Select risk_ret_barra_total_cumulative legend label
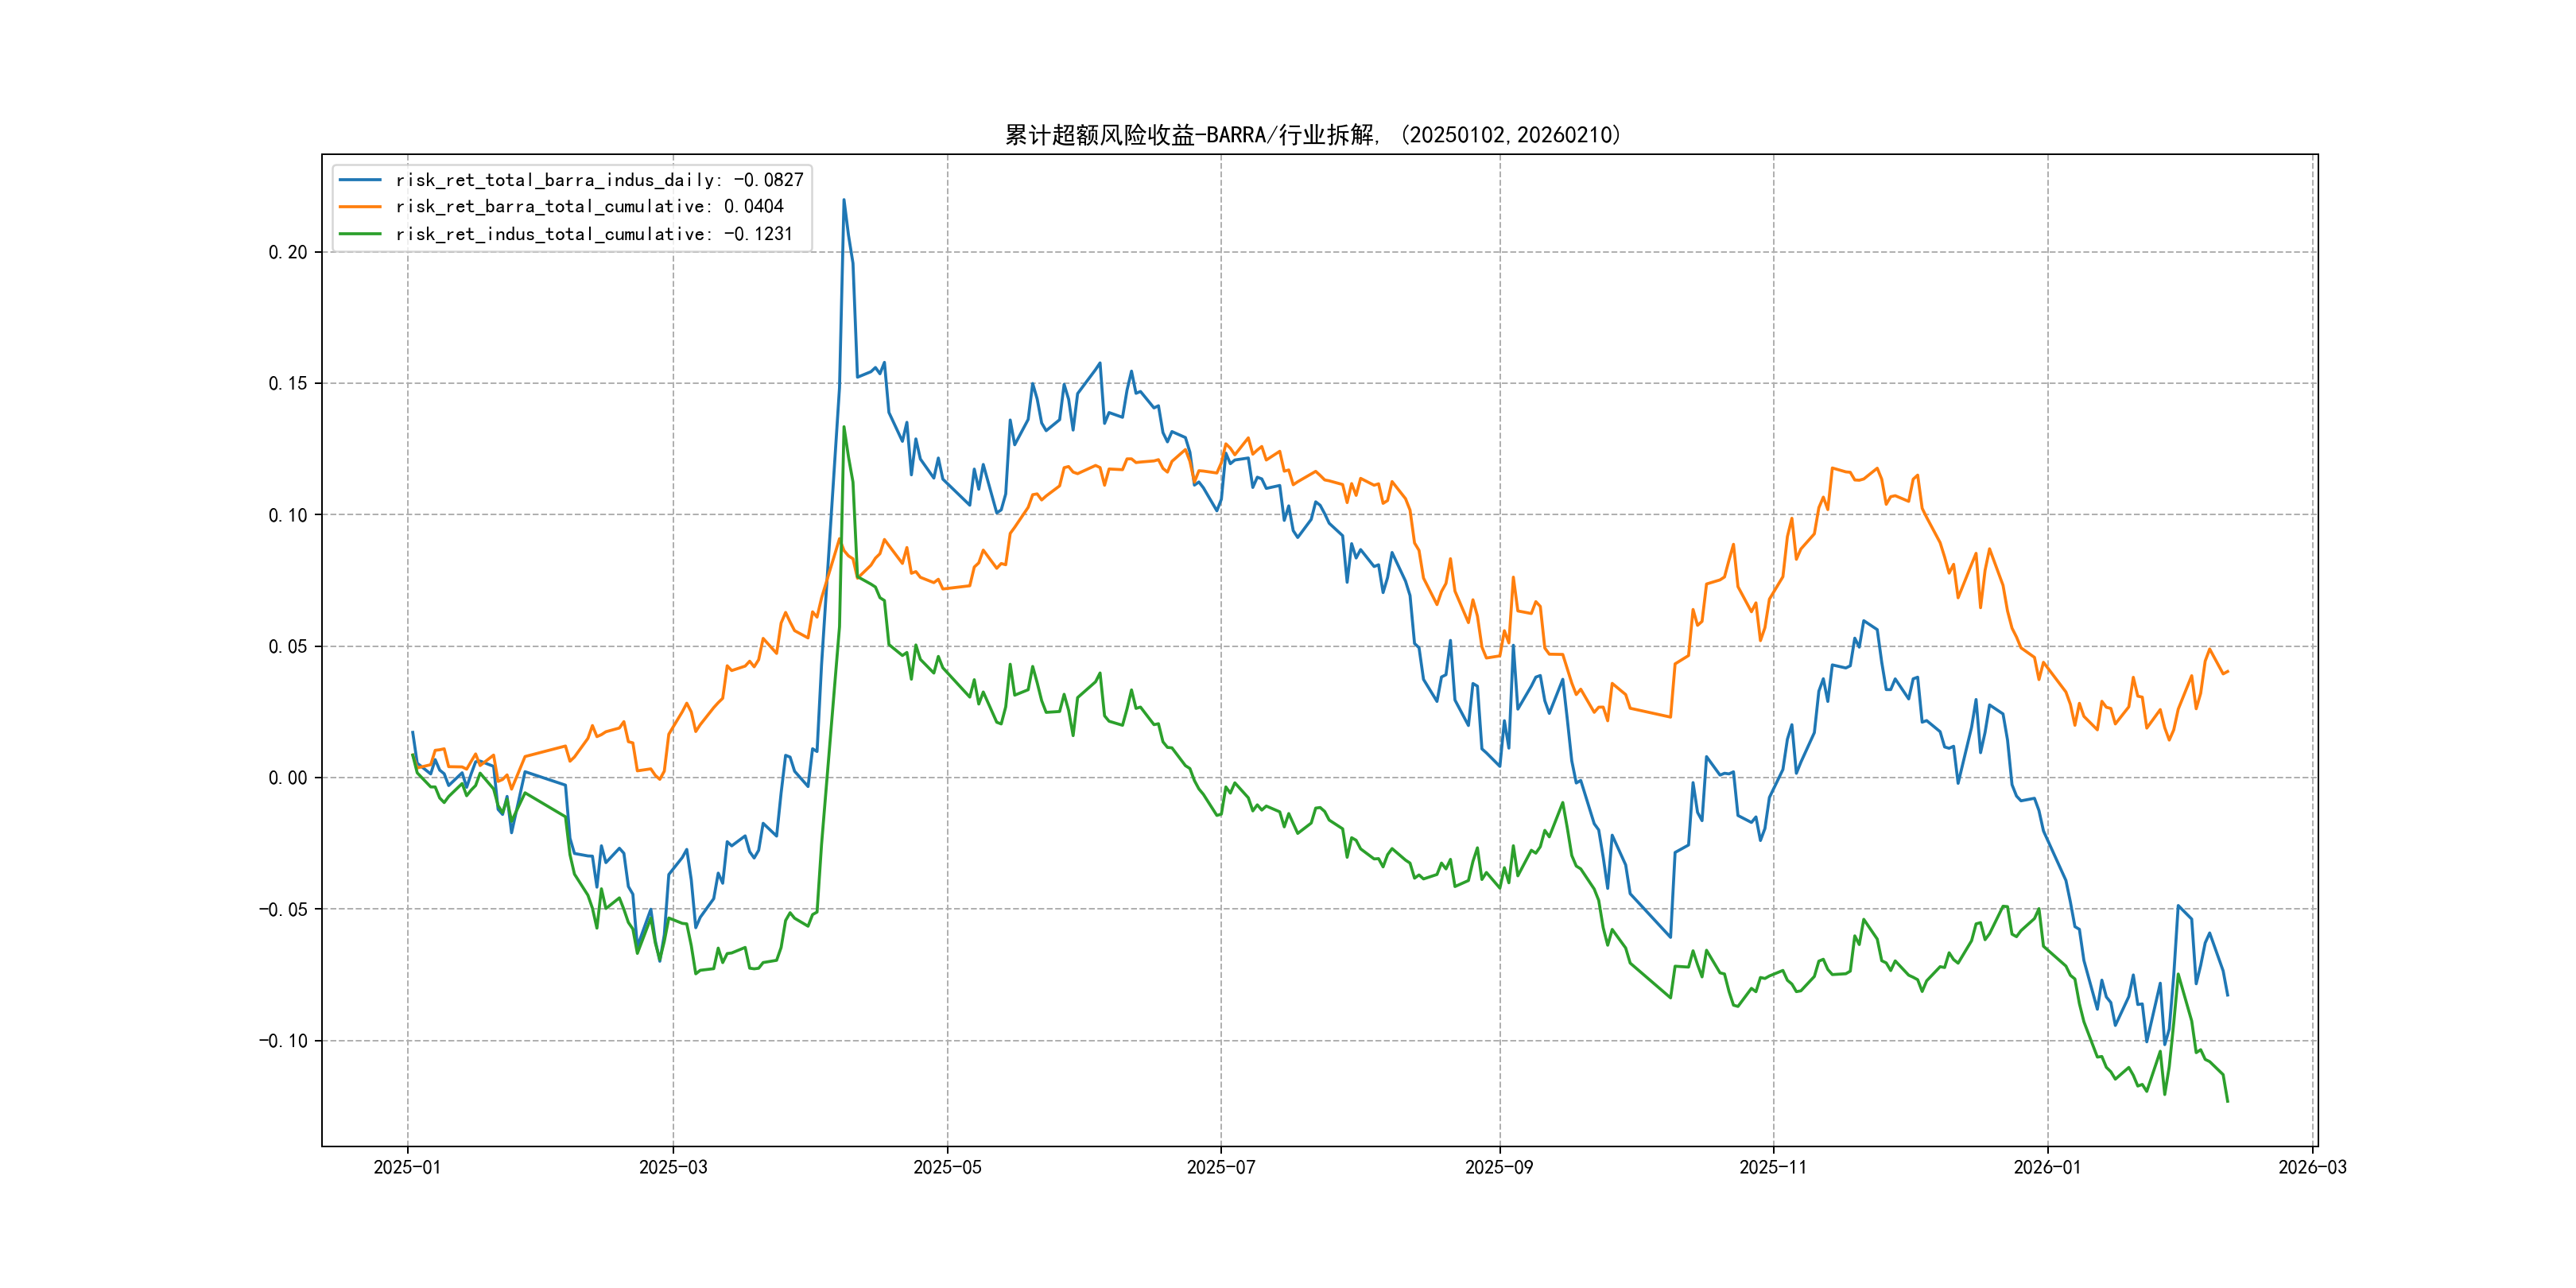 [x=589, y=207]
